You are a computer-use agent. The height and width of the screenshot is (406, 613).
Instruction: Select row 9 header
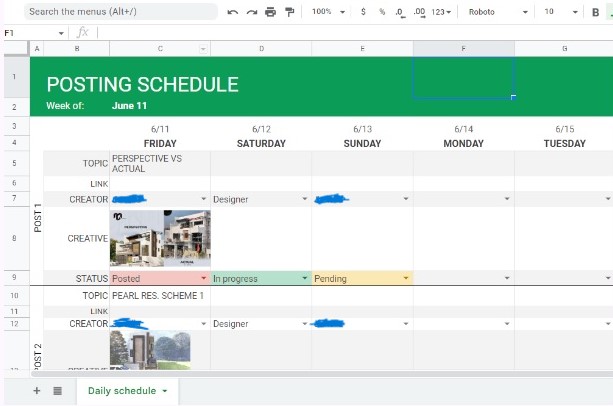(x=14, y=277)
